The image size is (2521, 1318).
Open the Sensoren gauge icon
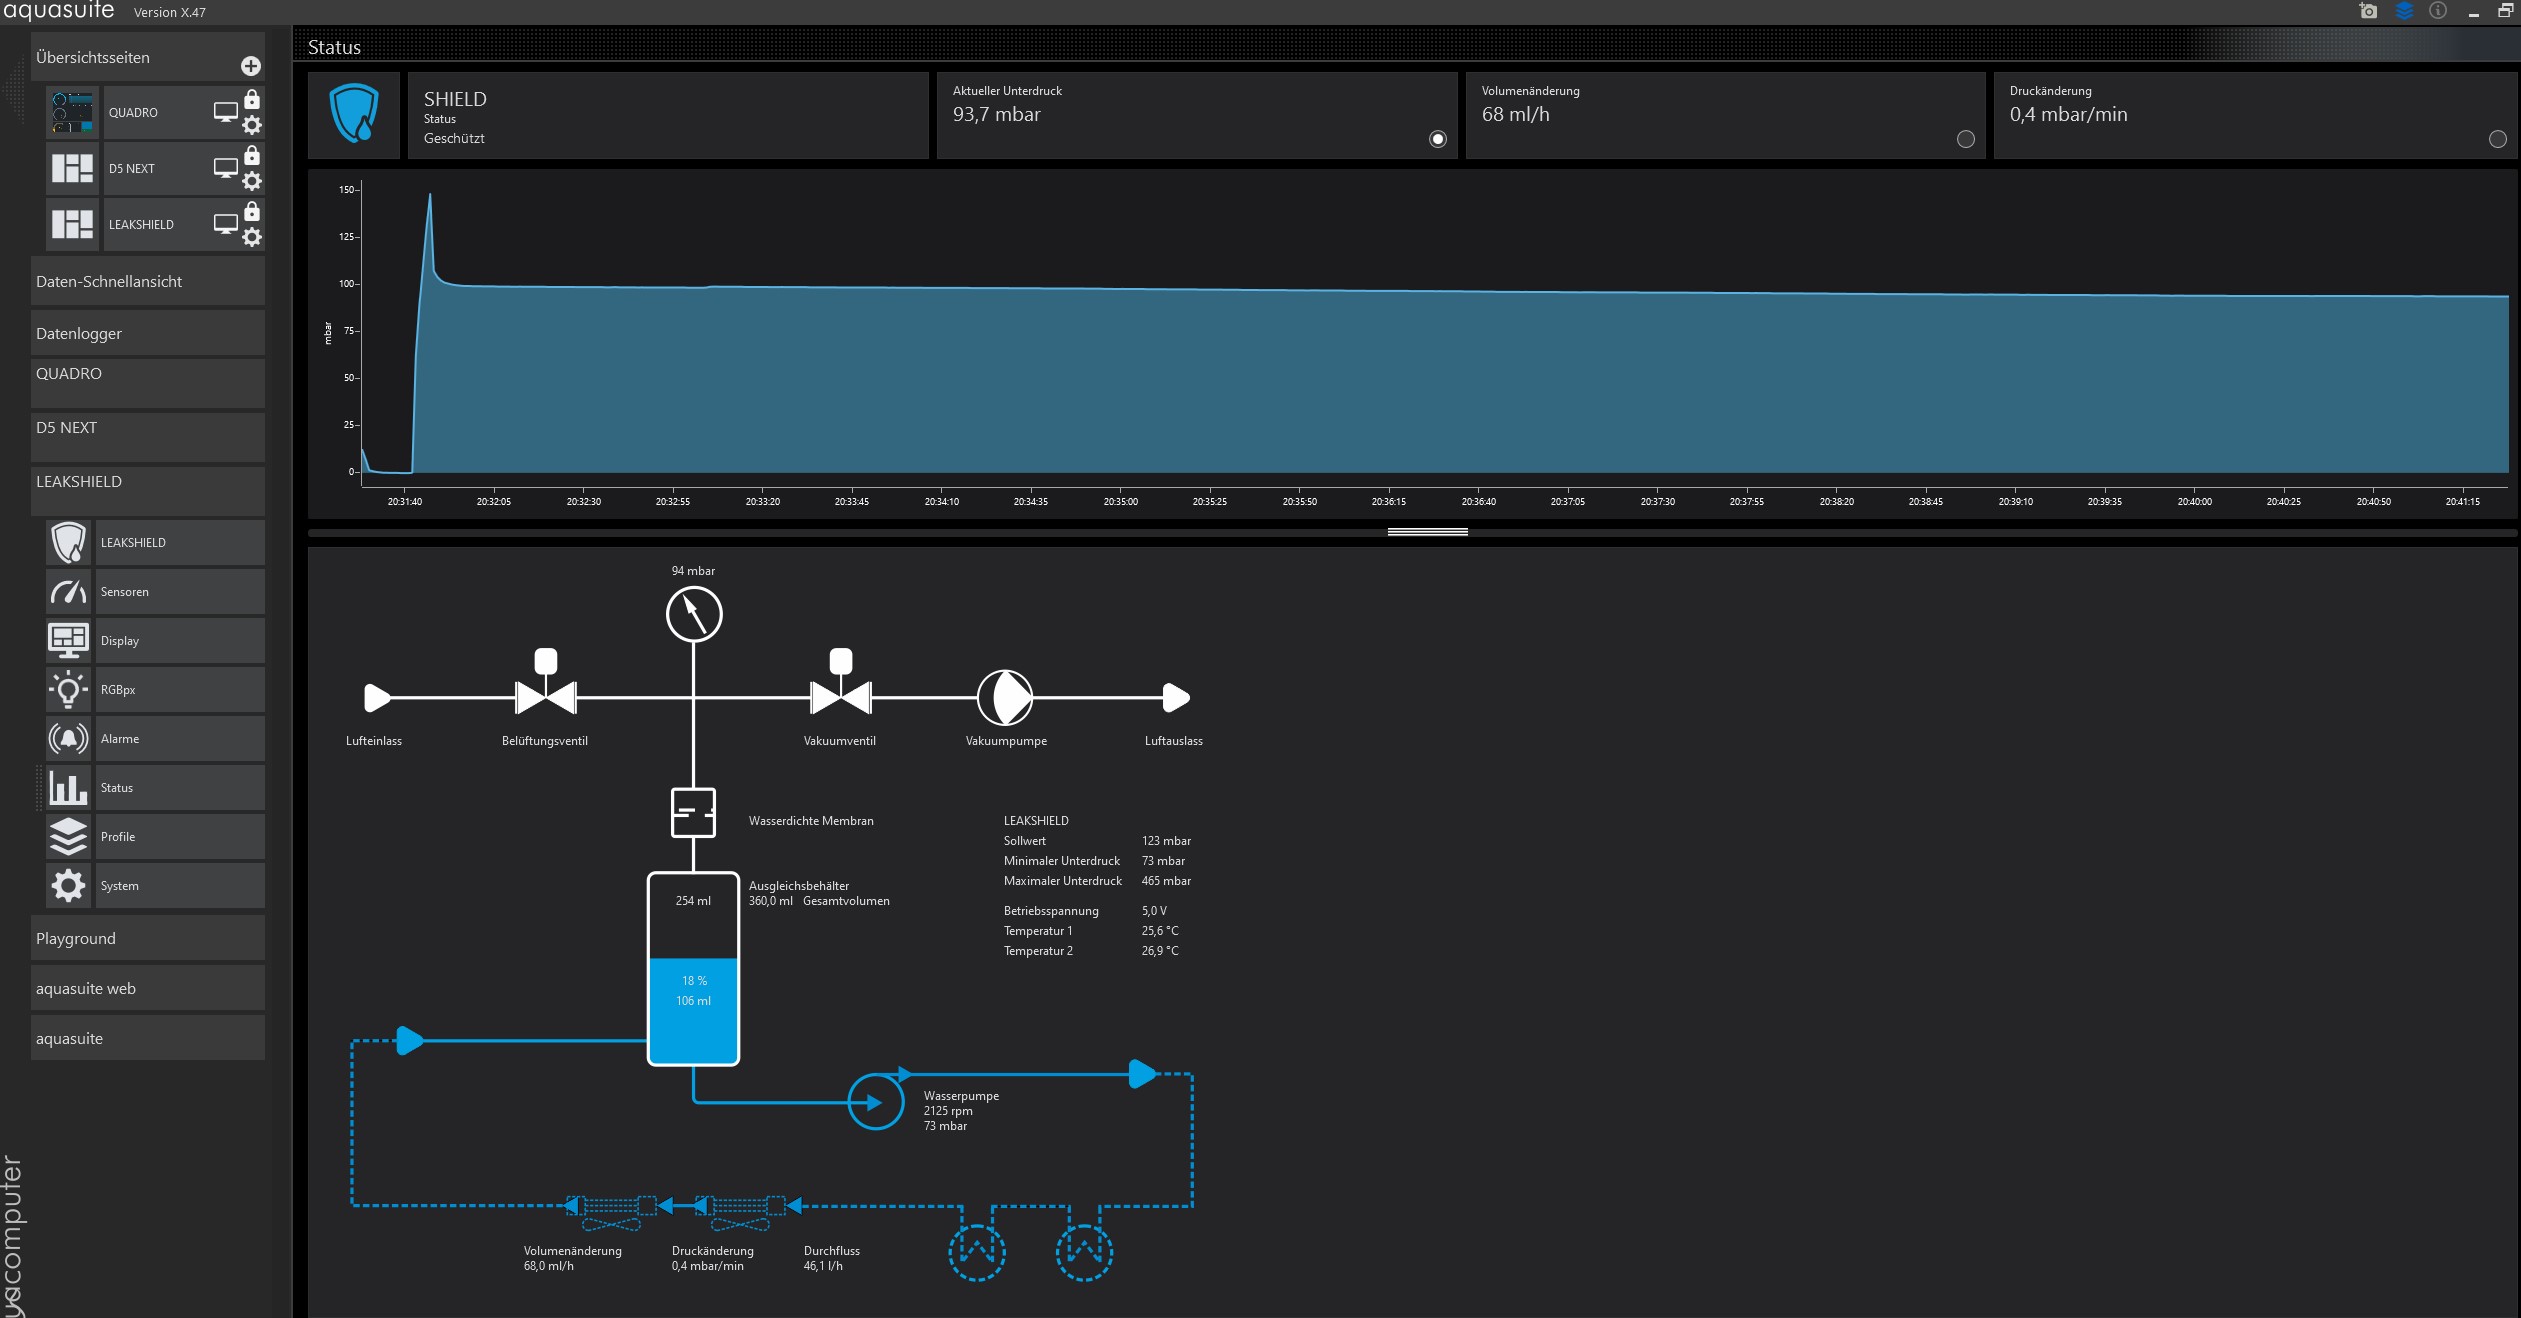point(68,592)
